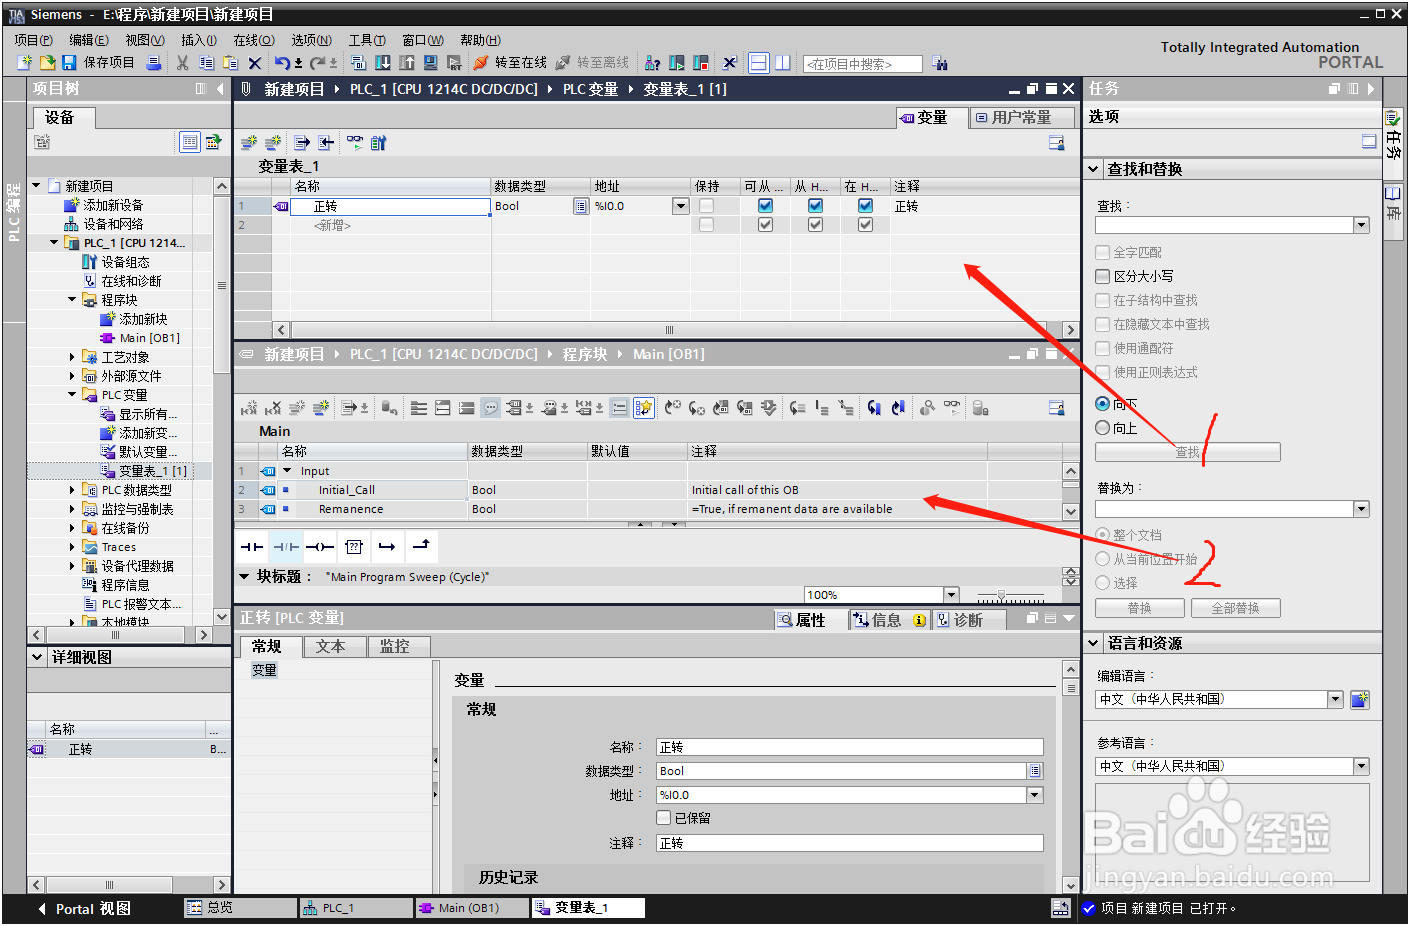
Task: Split editor space vertically icon
Action: (783, 62)
